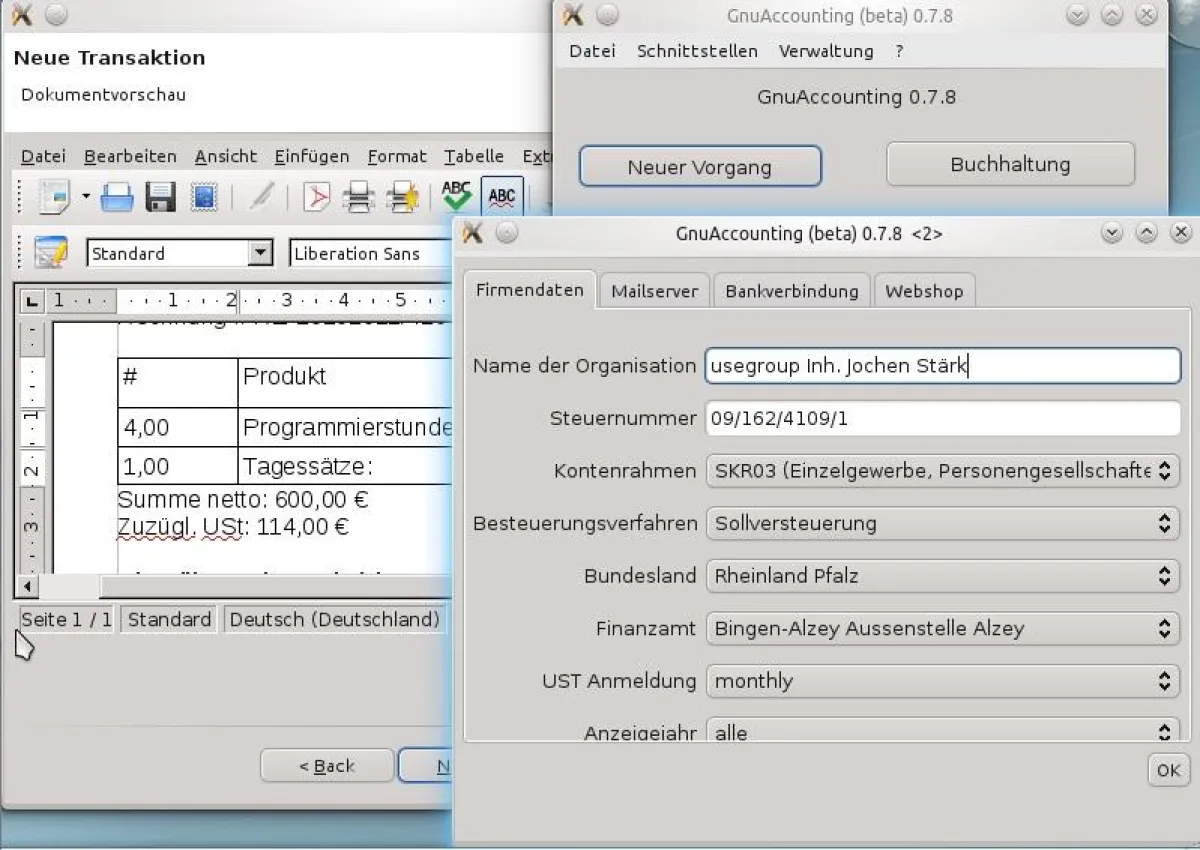1200x850 pixels.
Task: Create a new document
Action: pos(55,196)
